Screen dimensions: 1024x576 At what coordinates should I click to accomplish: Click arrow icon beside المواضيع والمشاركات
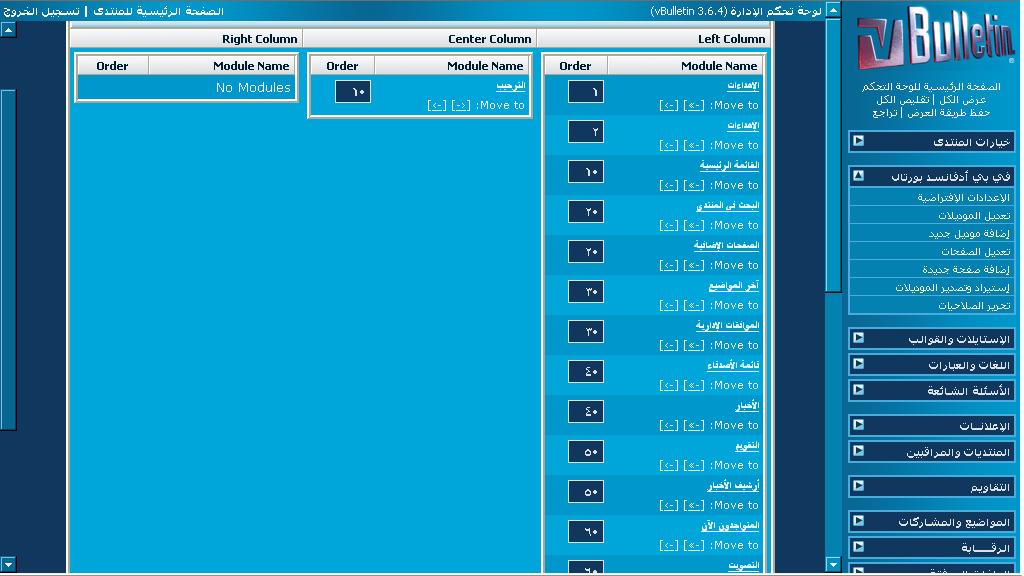(x=858, y=522)
